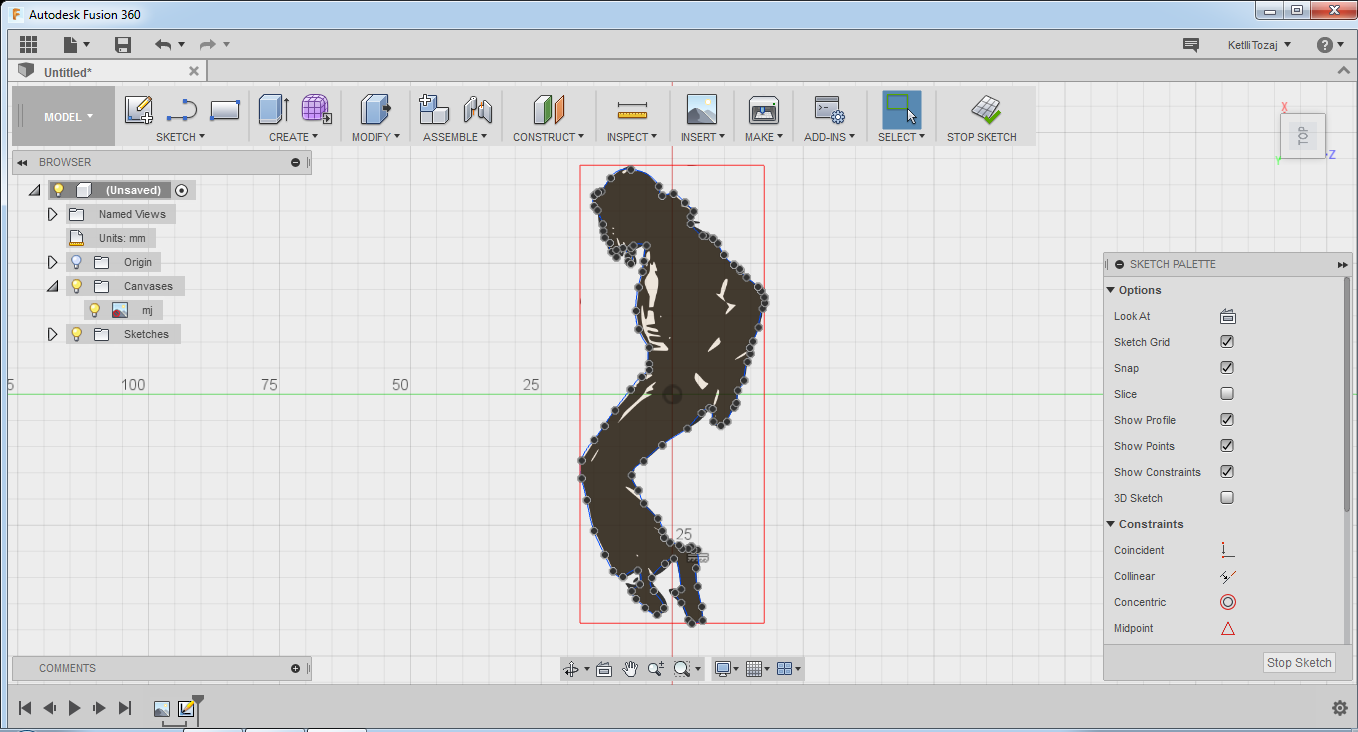The width and height of the screenshot is (1358, 732).
Task: Click the Stop Sketch toolbar icon
Action: coord(986,109)
